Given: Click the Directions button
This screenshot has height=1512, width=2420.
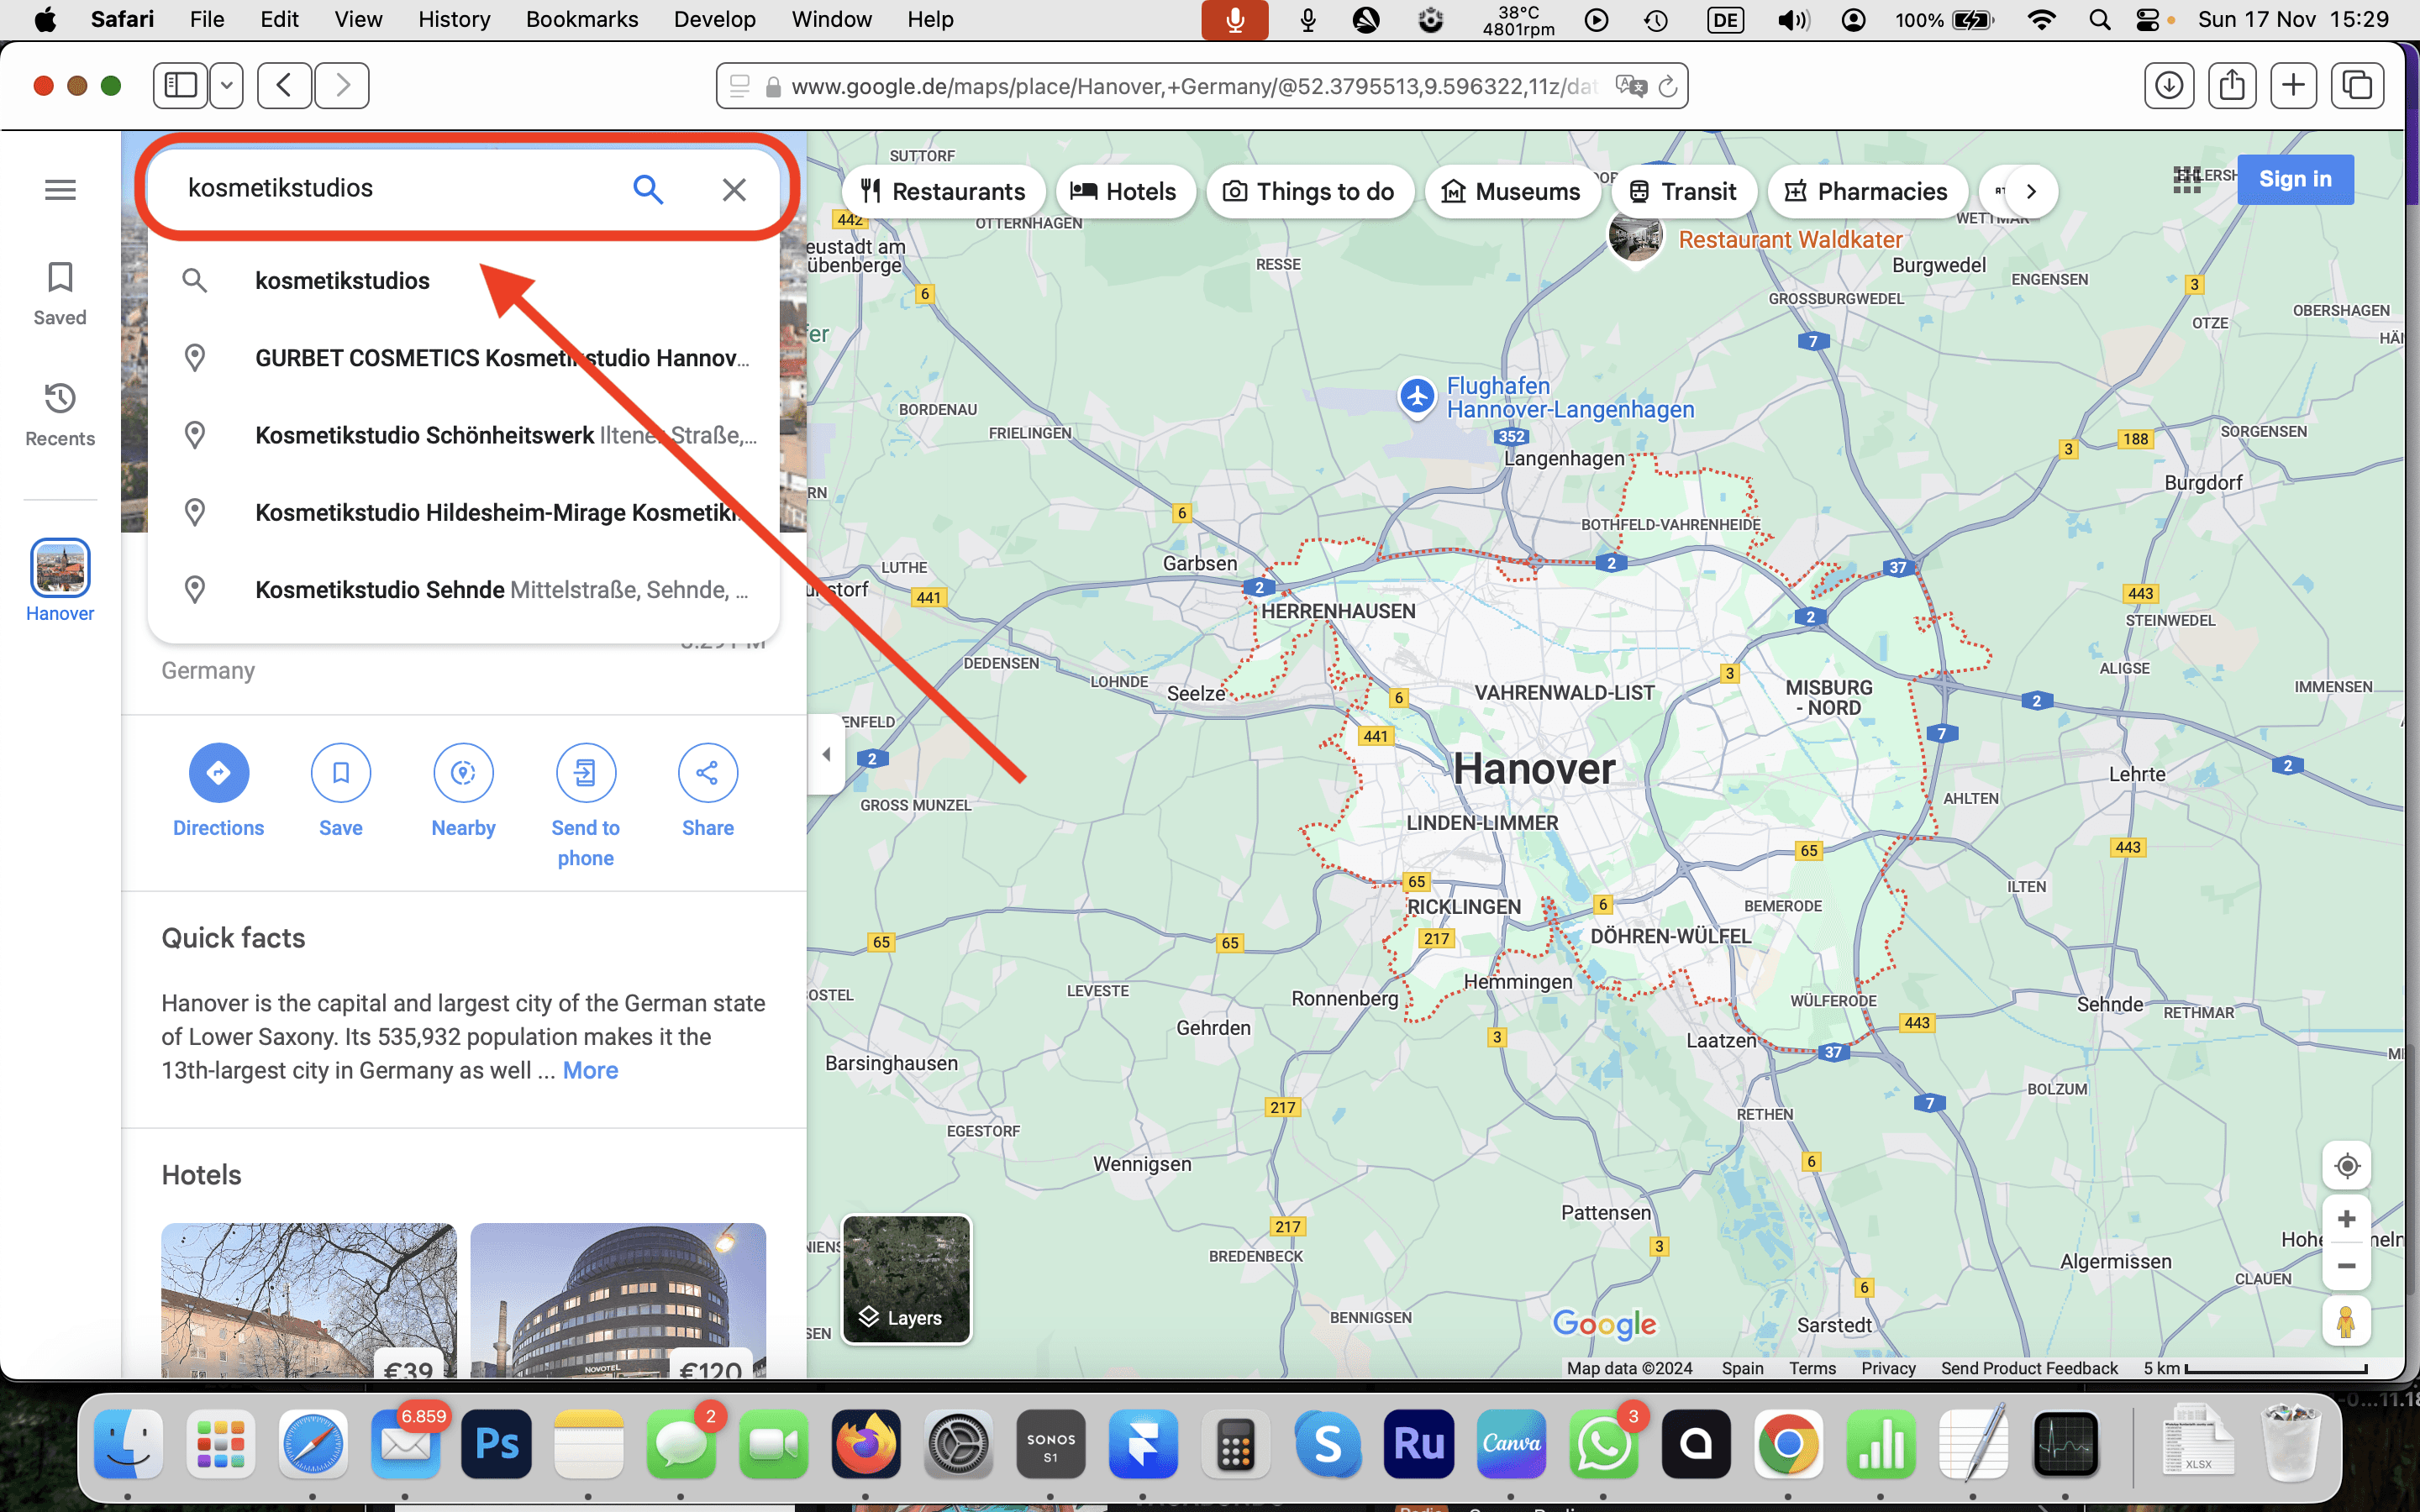Looking at the screenshot, I should coord(218,773).
